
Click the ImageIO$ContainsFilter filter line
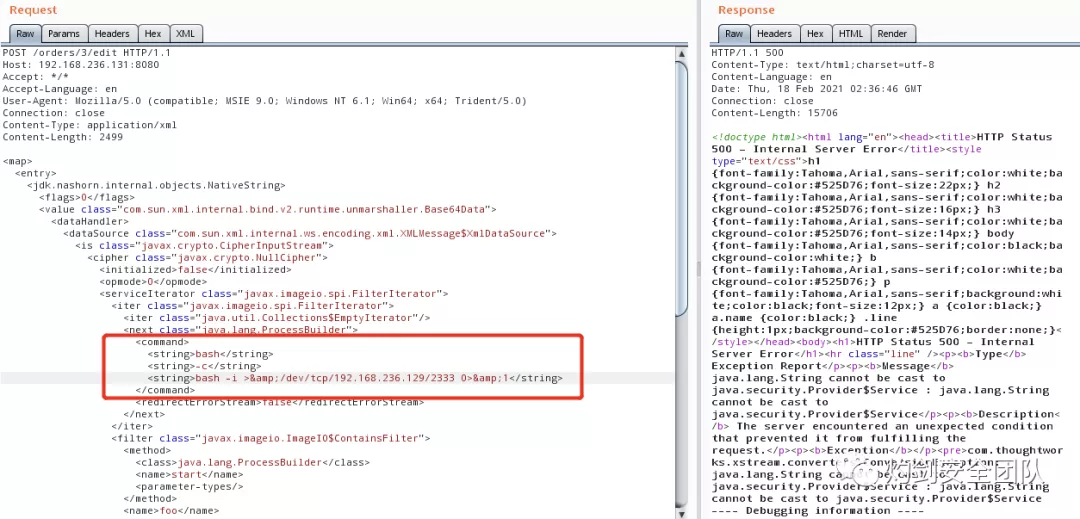[271, 438]
